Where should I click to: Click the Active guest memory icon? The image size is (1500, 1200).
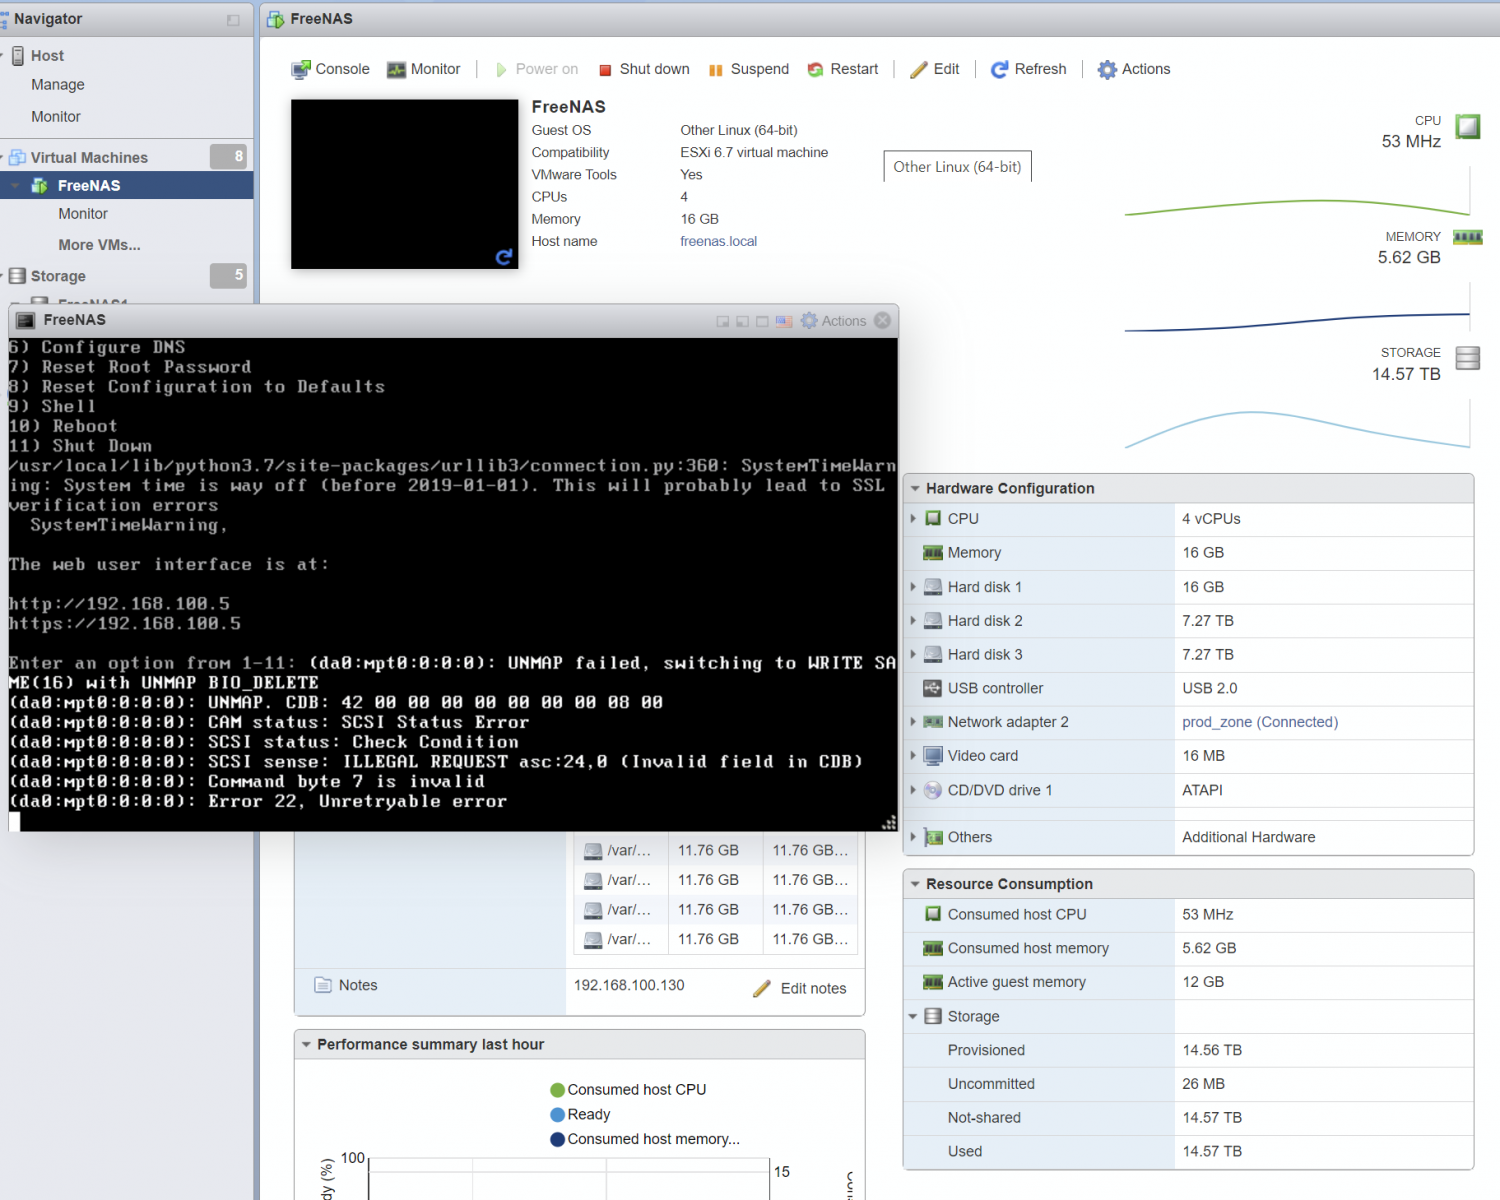pos(933,982)
